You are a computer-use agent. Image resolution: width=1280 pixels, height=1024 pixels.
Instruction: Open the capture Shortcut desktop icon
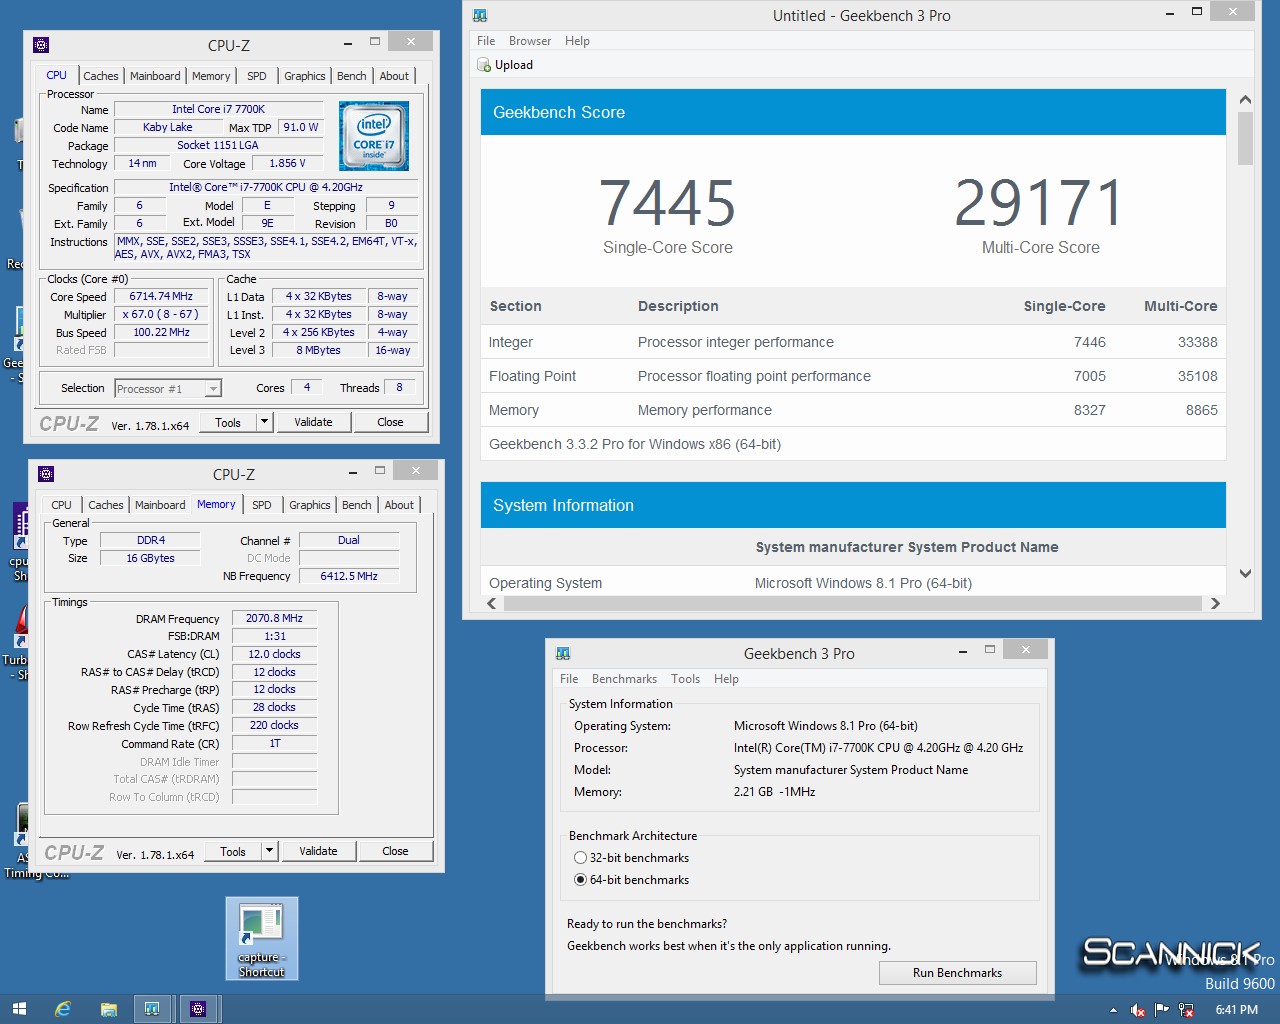pyautogui.click(x=262, y=938)
